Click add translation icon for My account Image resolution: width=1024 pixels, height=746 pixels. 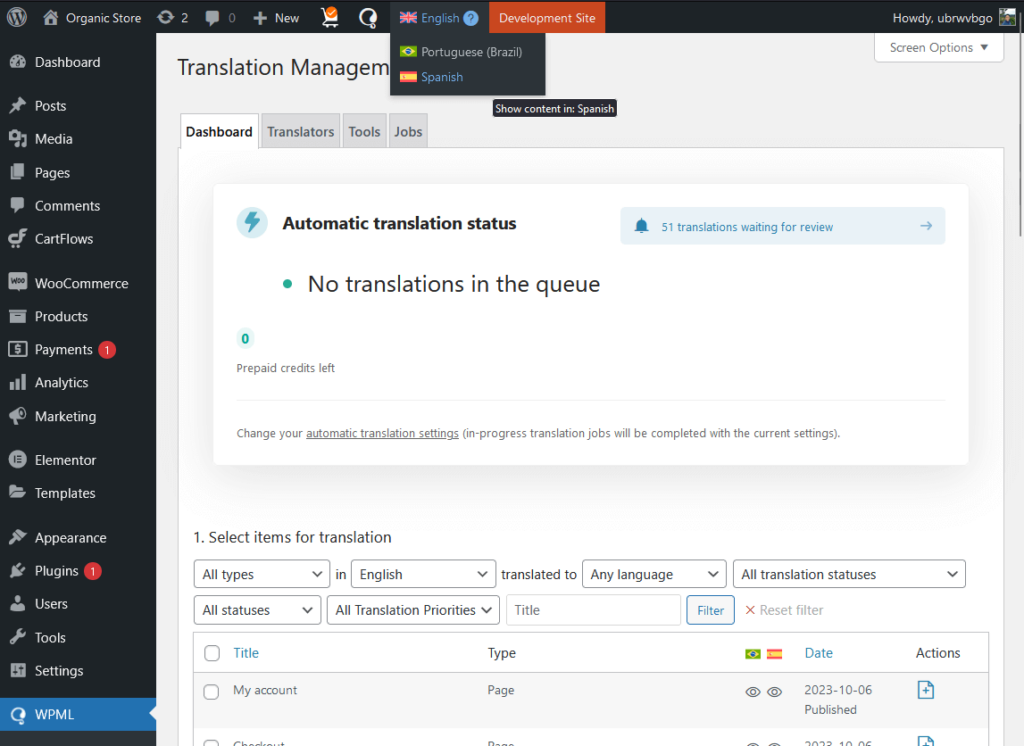tap(925, 690)
